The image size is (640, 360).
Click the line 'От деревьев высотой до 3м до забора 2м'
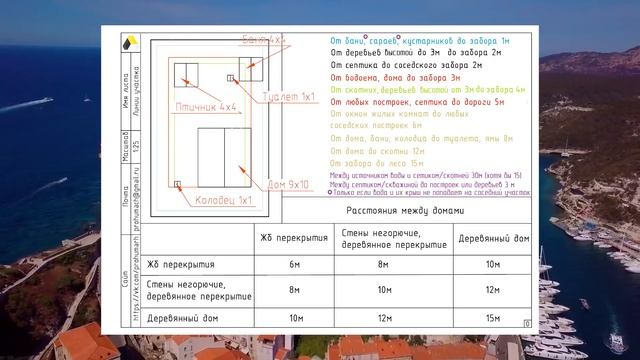416,53
